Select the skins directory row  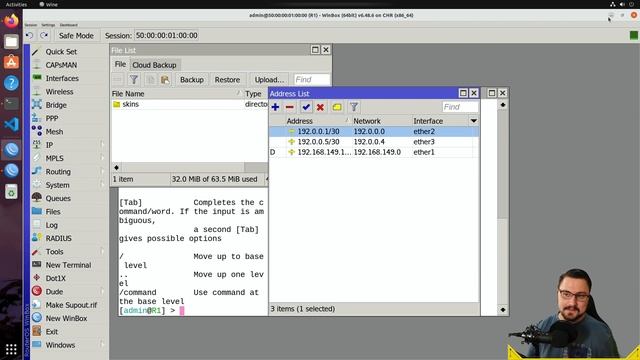pyautogui.click(x=189, y=104)
